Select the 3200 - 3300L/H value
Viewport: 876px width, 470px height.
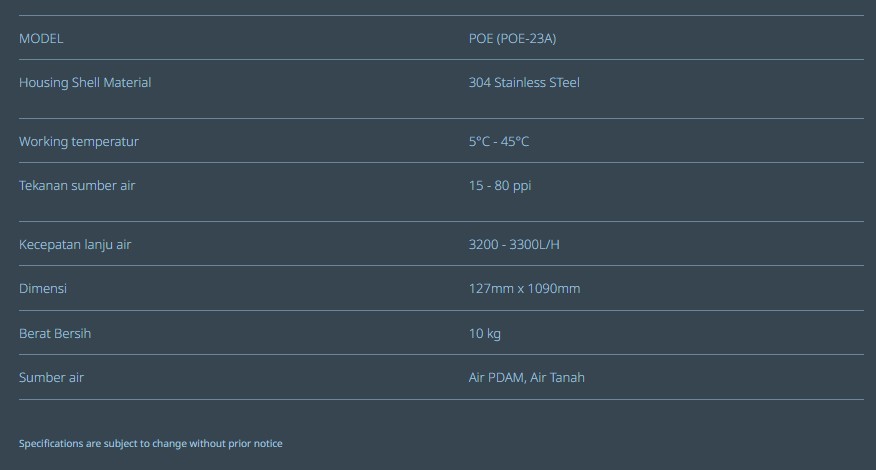pos(514,244)
